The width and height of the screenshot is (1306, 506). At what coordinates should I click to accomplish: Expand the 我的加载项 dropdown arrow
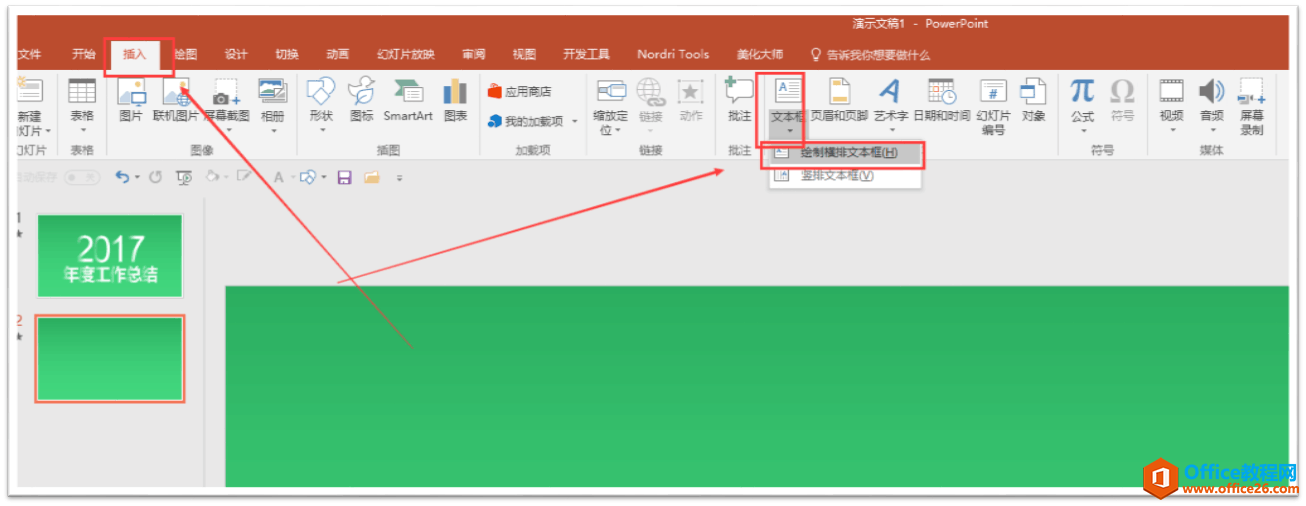(x=575, y=122)
